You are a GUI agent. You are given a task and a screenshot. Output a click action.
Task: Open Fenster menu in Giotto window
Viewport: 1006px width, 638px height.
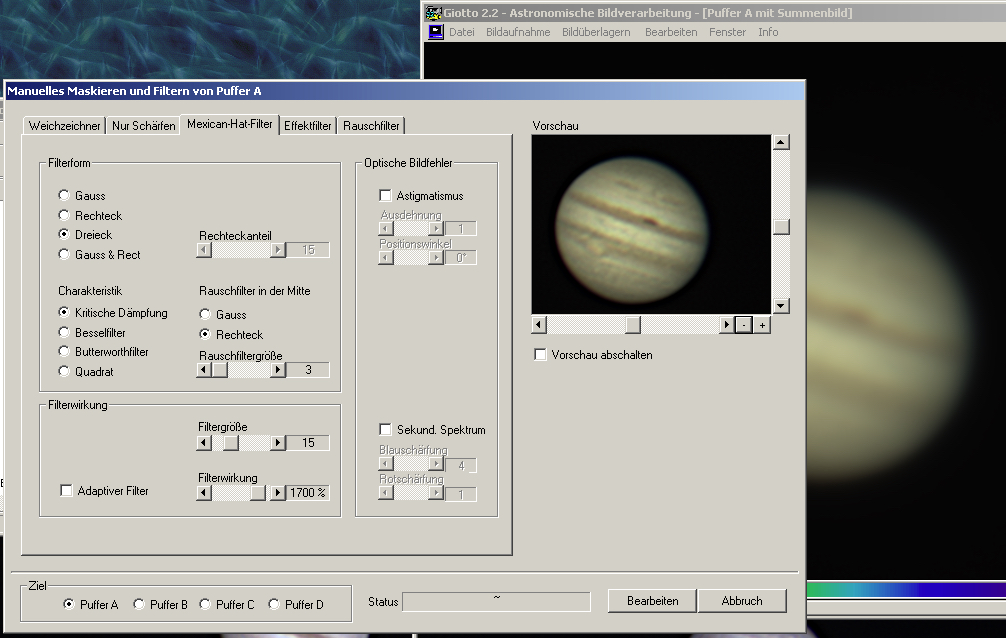727,32
